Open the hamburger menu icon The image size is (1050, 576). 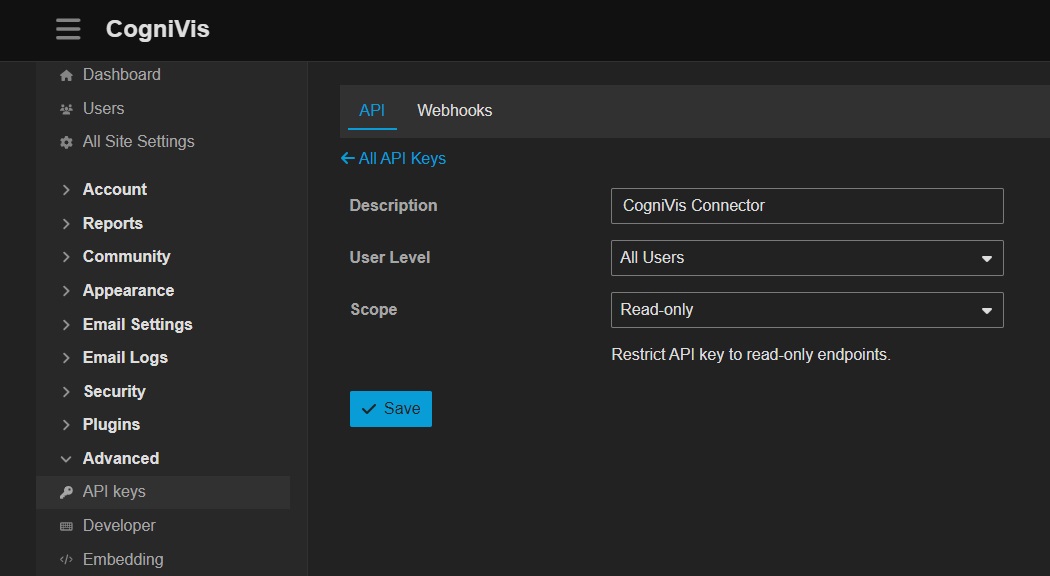pyautogui.click(x=68, y=29)
